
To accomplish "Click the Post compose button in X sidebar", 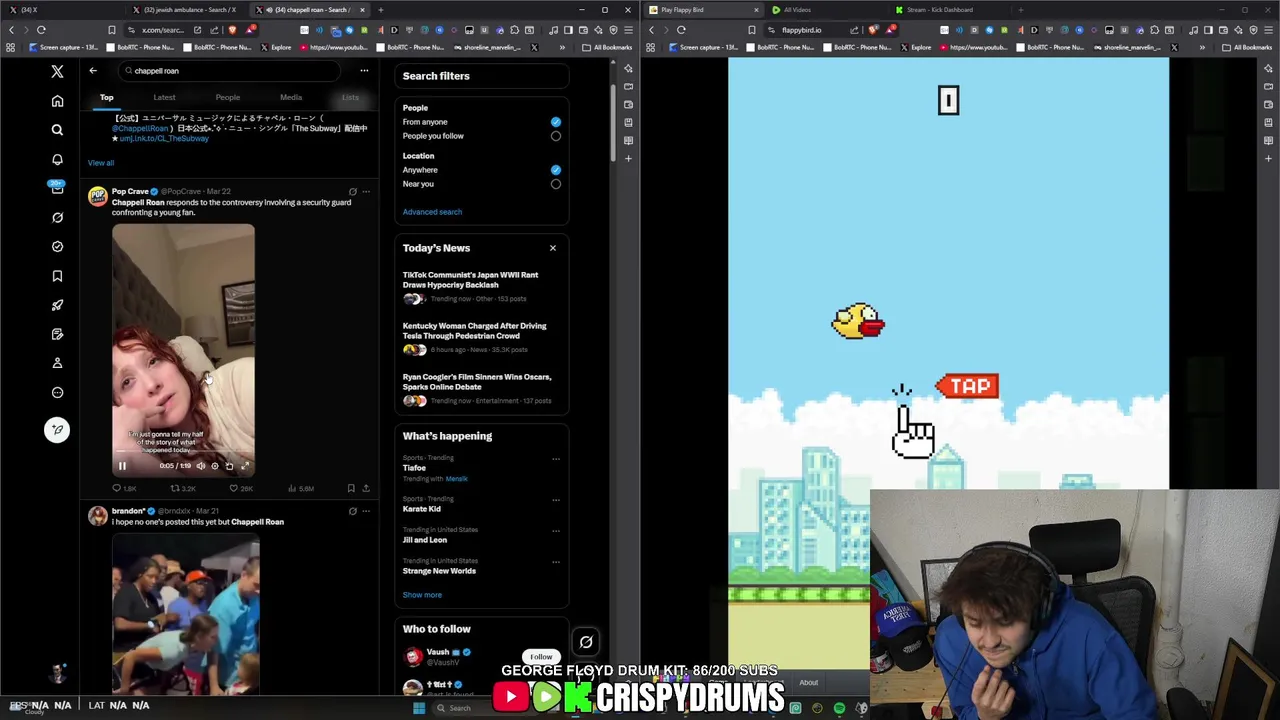I will [57, 430].
